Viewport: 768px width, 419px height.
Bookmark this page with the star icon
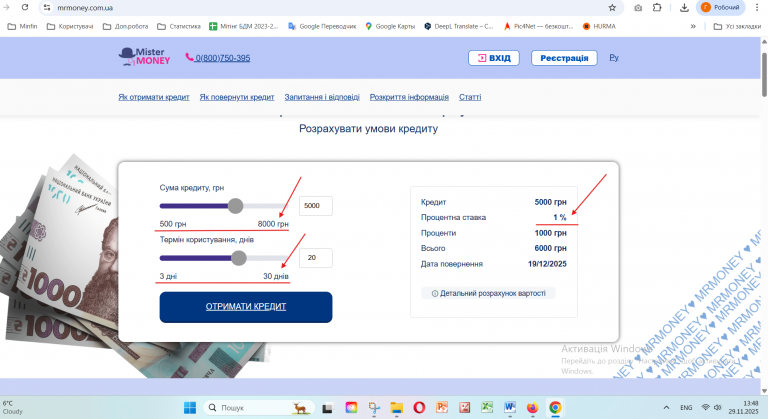612,7
